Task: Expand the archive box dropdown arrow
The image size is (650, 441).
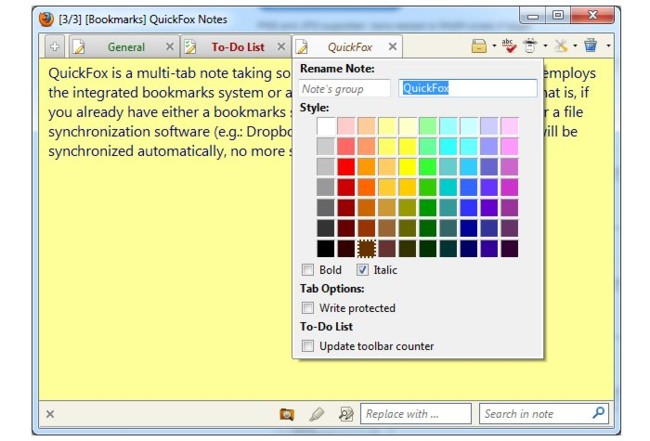Action: click(494, 46)
